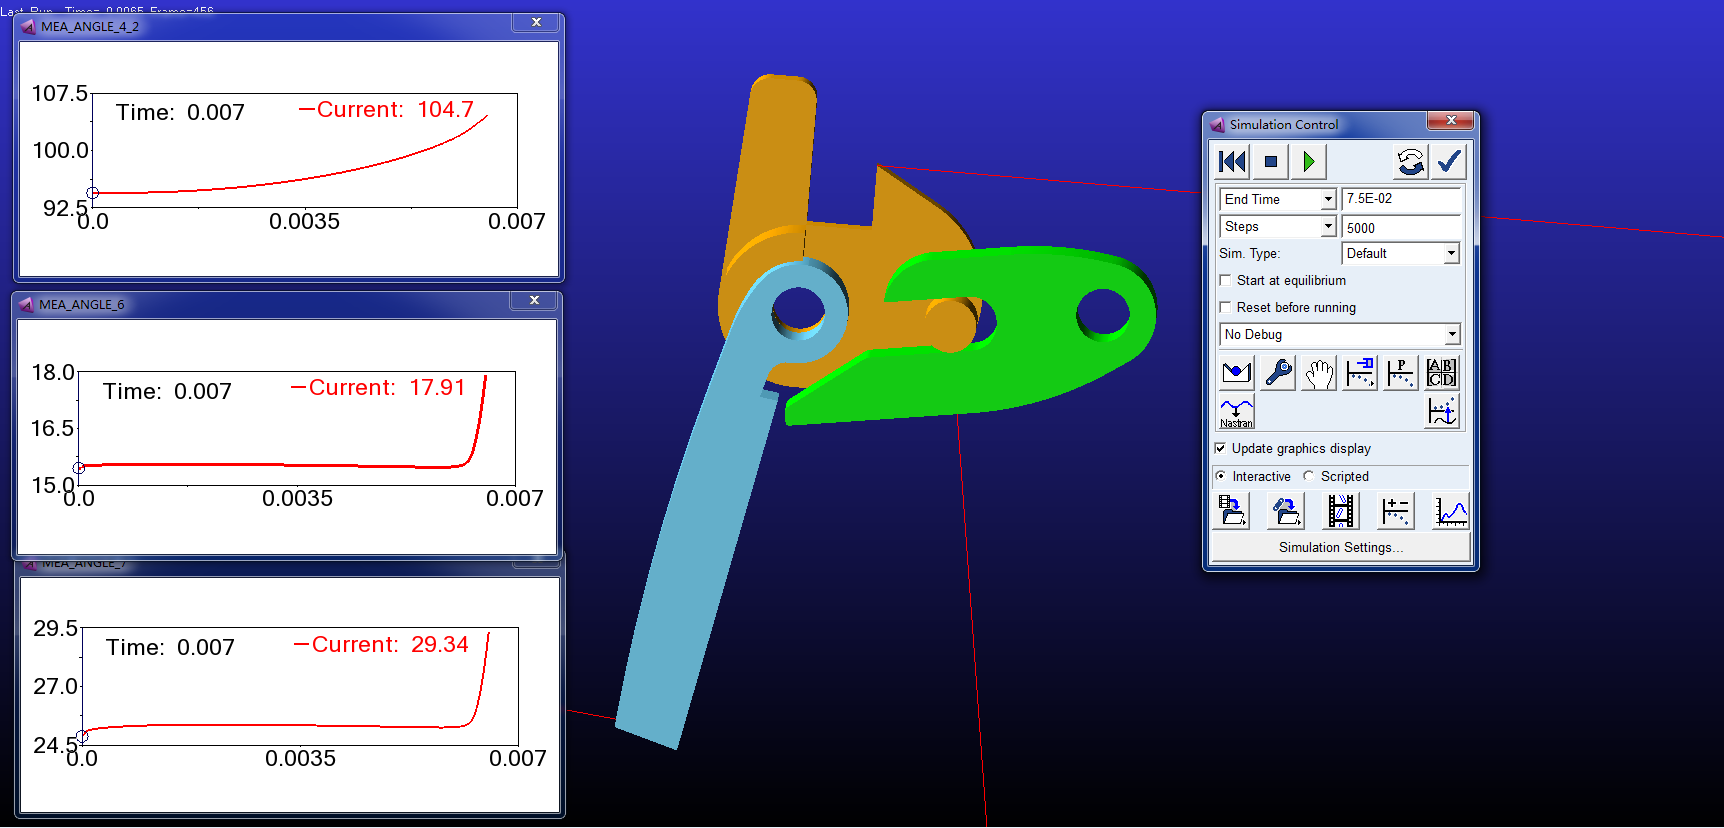Close the Simulation Control dialog
This screenshot has width=1724, height=828.
click(1450, 121)
